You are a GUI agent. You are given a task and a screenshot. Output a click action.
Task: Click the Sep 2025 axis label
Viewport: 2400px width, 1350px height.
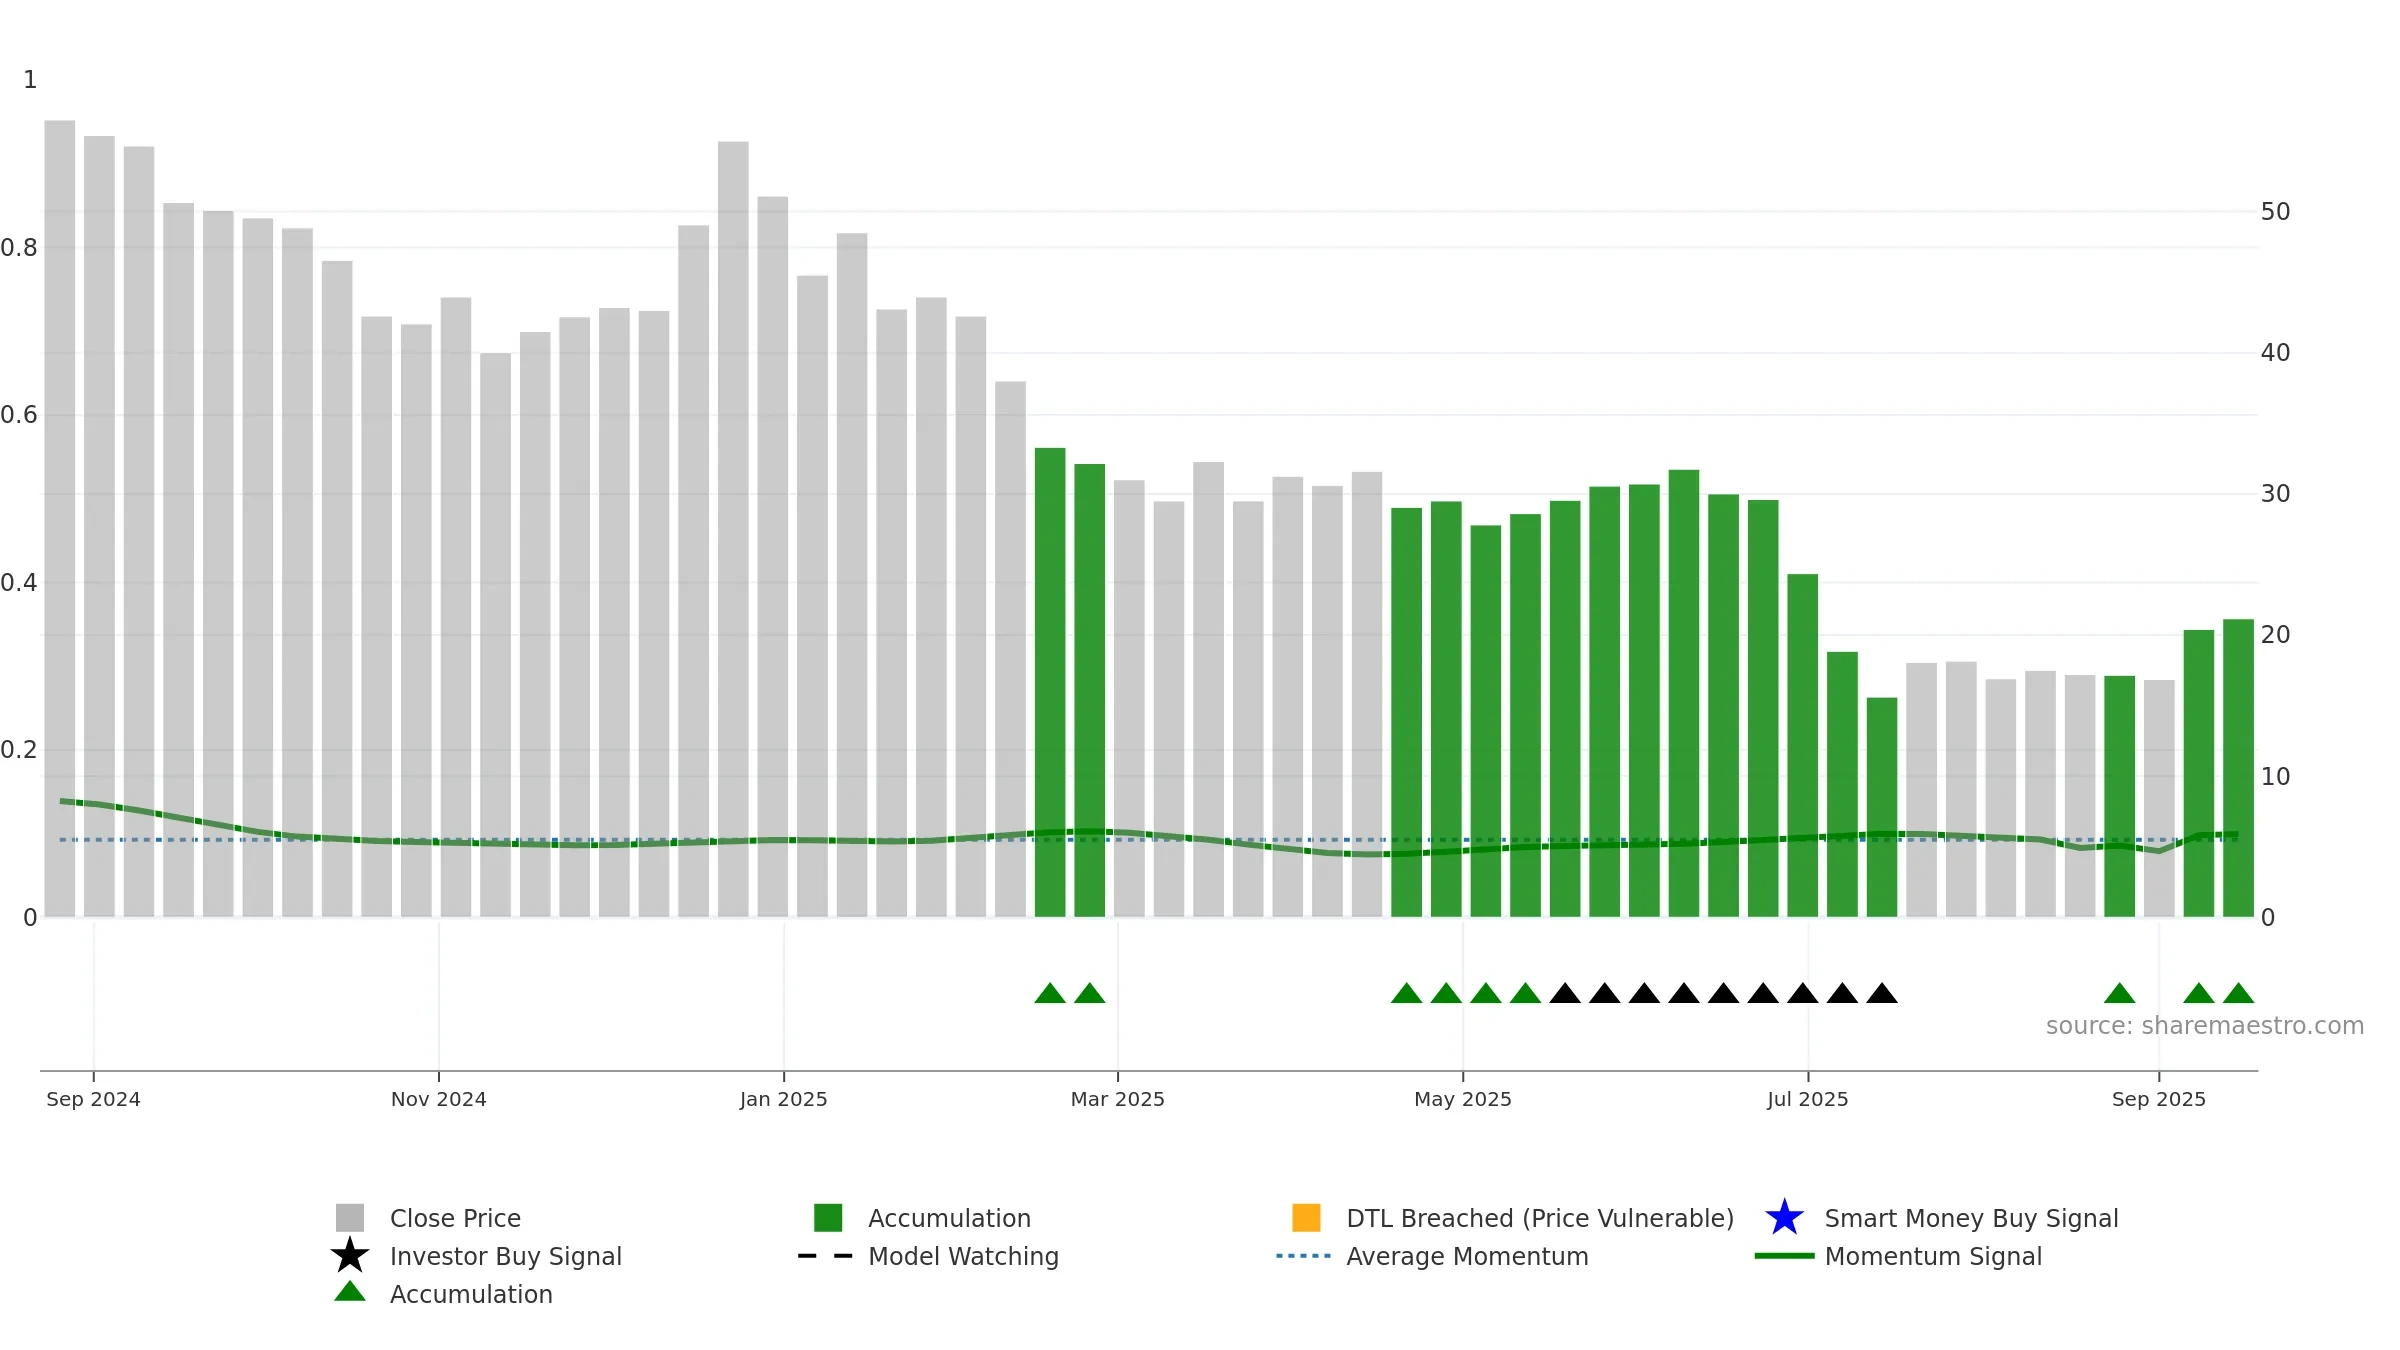coord(2159,1099)
